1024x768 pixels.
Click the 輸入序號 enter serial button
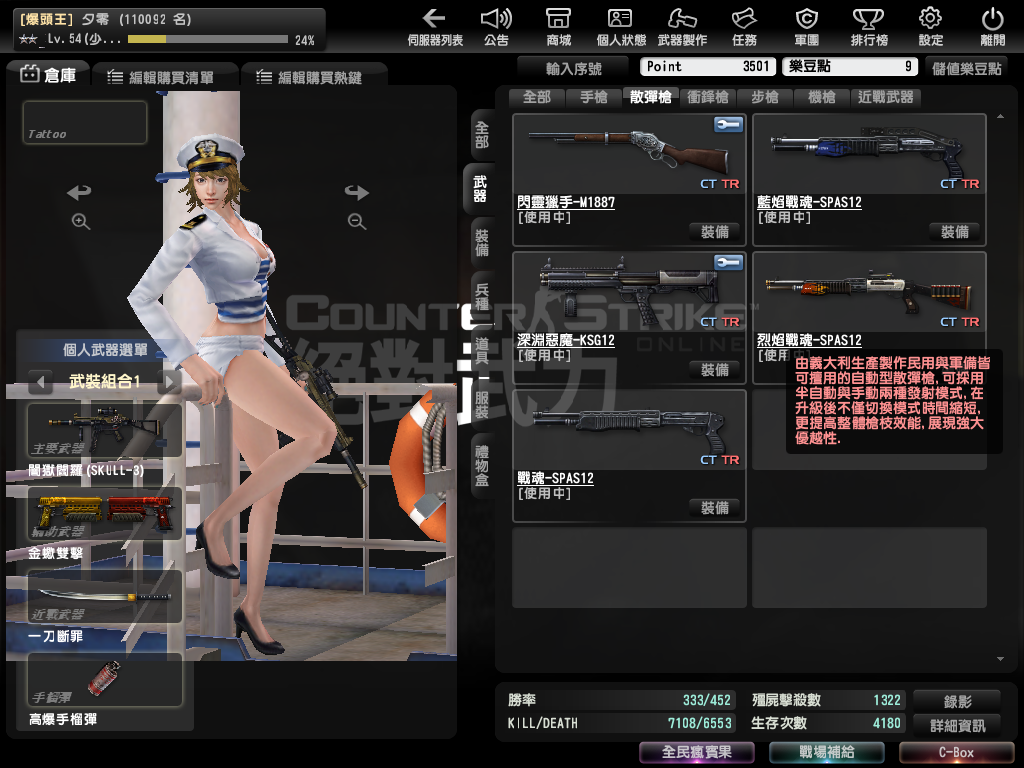[573, 68]
